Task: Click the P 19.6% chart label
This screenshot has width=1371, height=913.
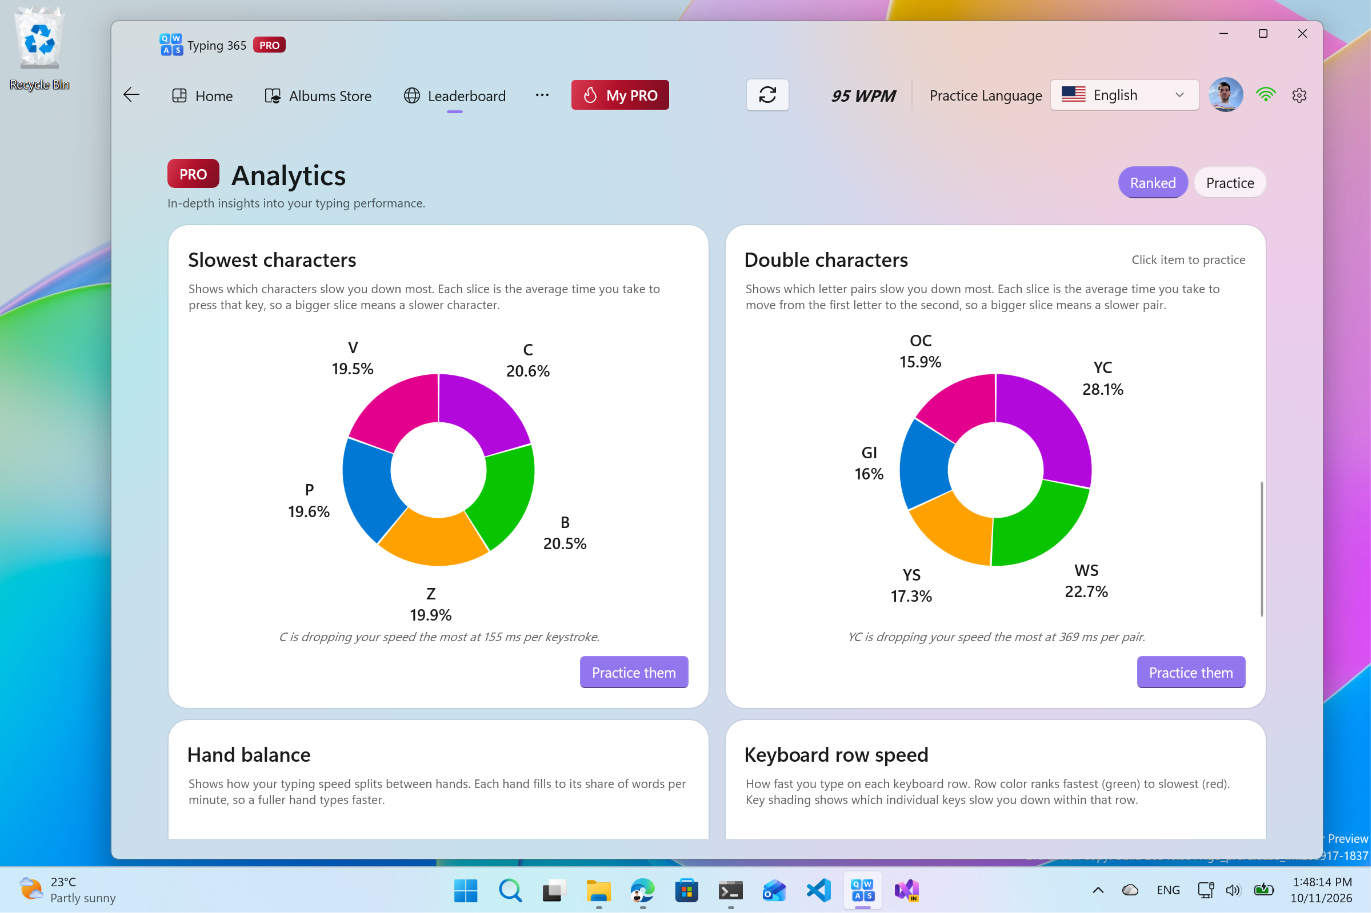Action: click(309, 501)
